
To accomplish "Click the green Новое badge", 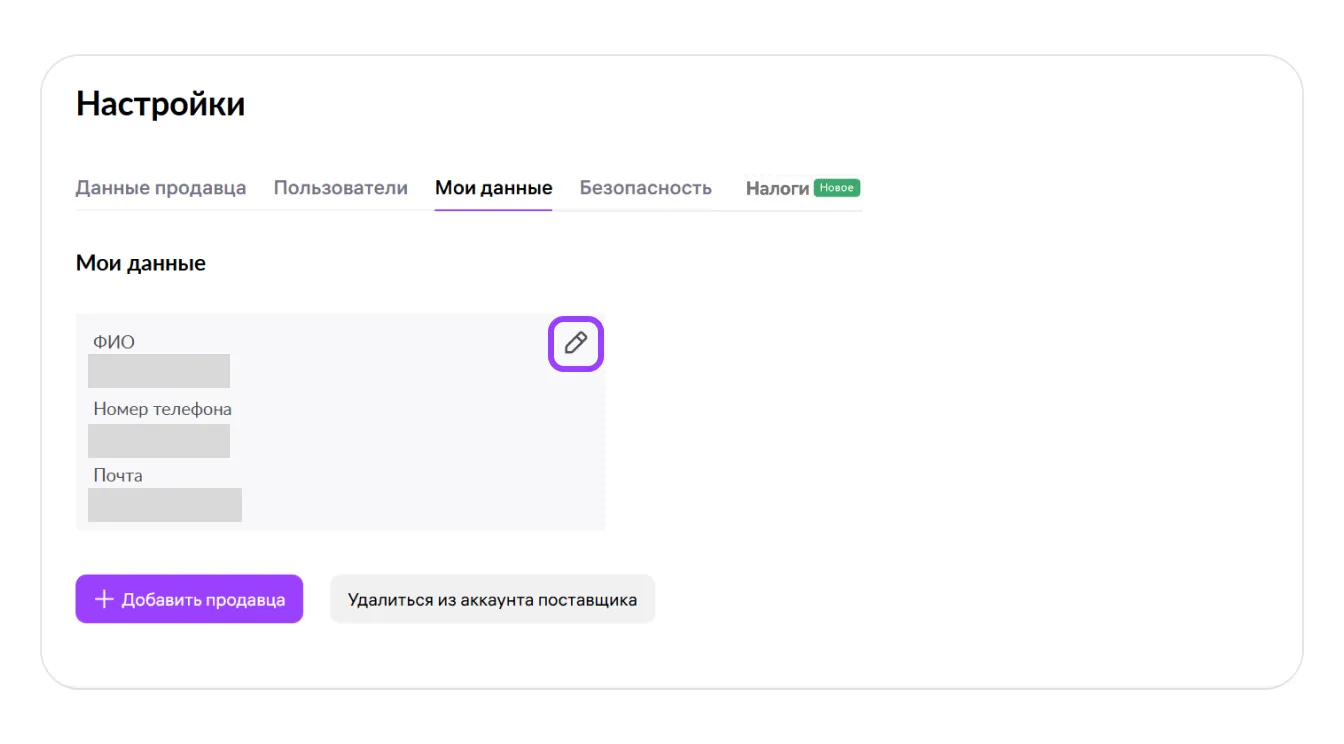I will click(836, 188).
